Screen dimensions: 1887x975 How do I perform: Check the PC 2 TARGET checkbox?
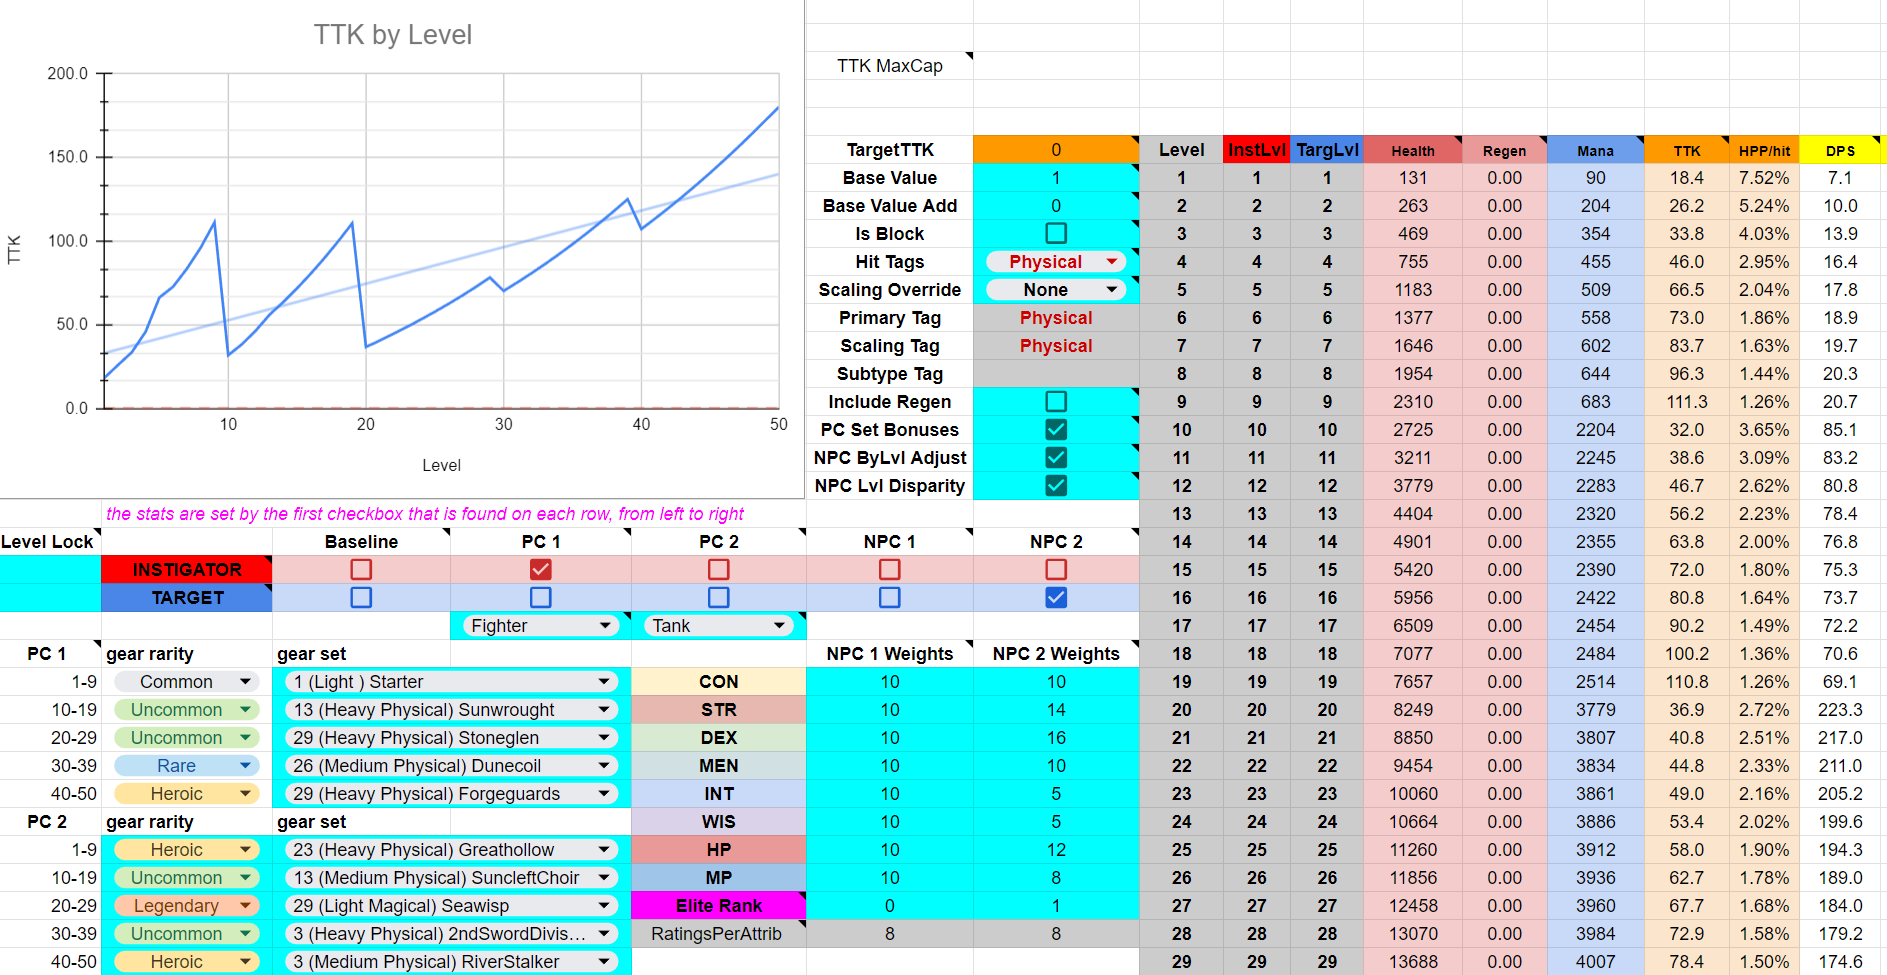pos(718,597)
